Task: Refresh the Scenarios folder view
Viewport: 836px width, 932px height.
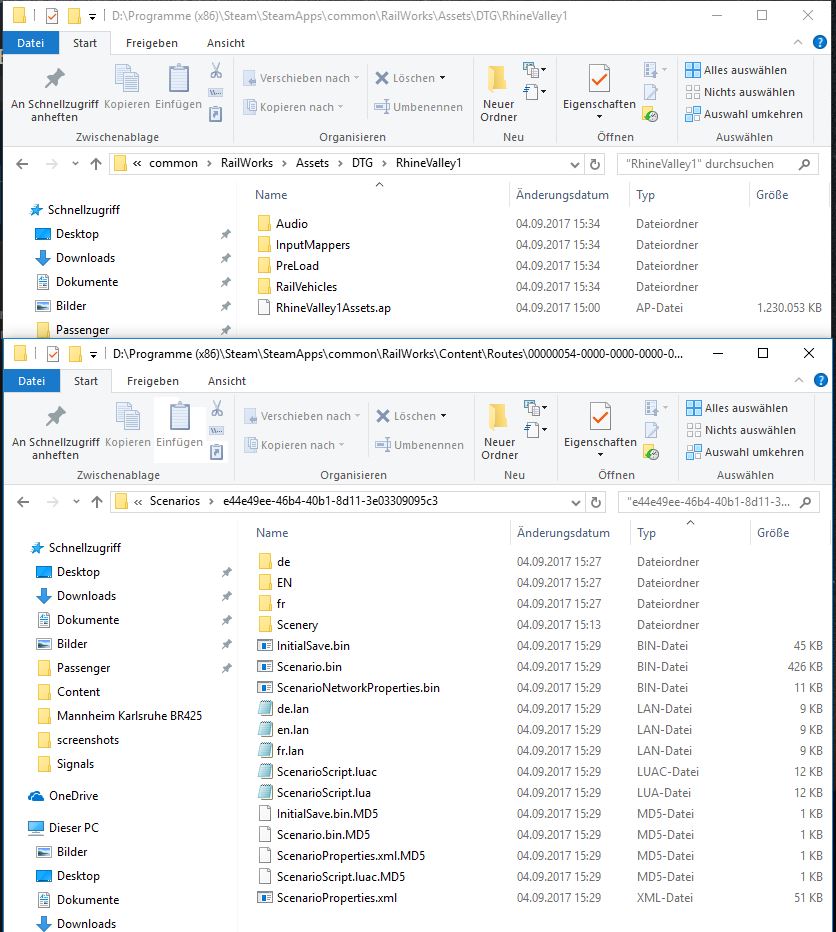Action: (596, 502)
